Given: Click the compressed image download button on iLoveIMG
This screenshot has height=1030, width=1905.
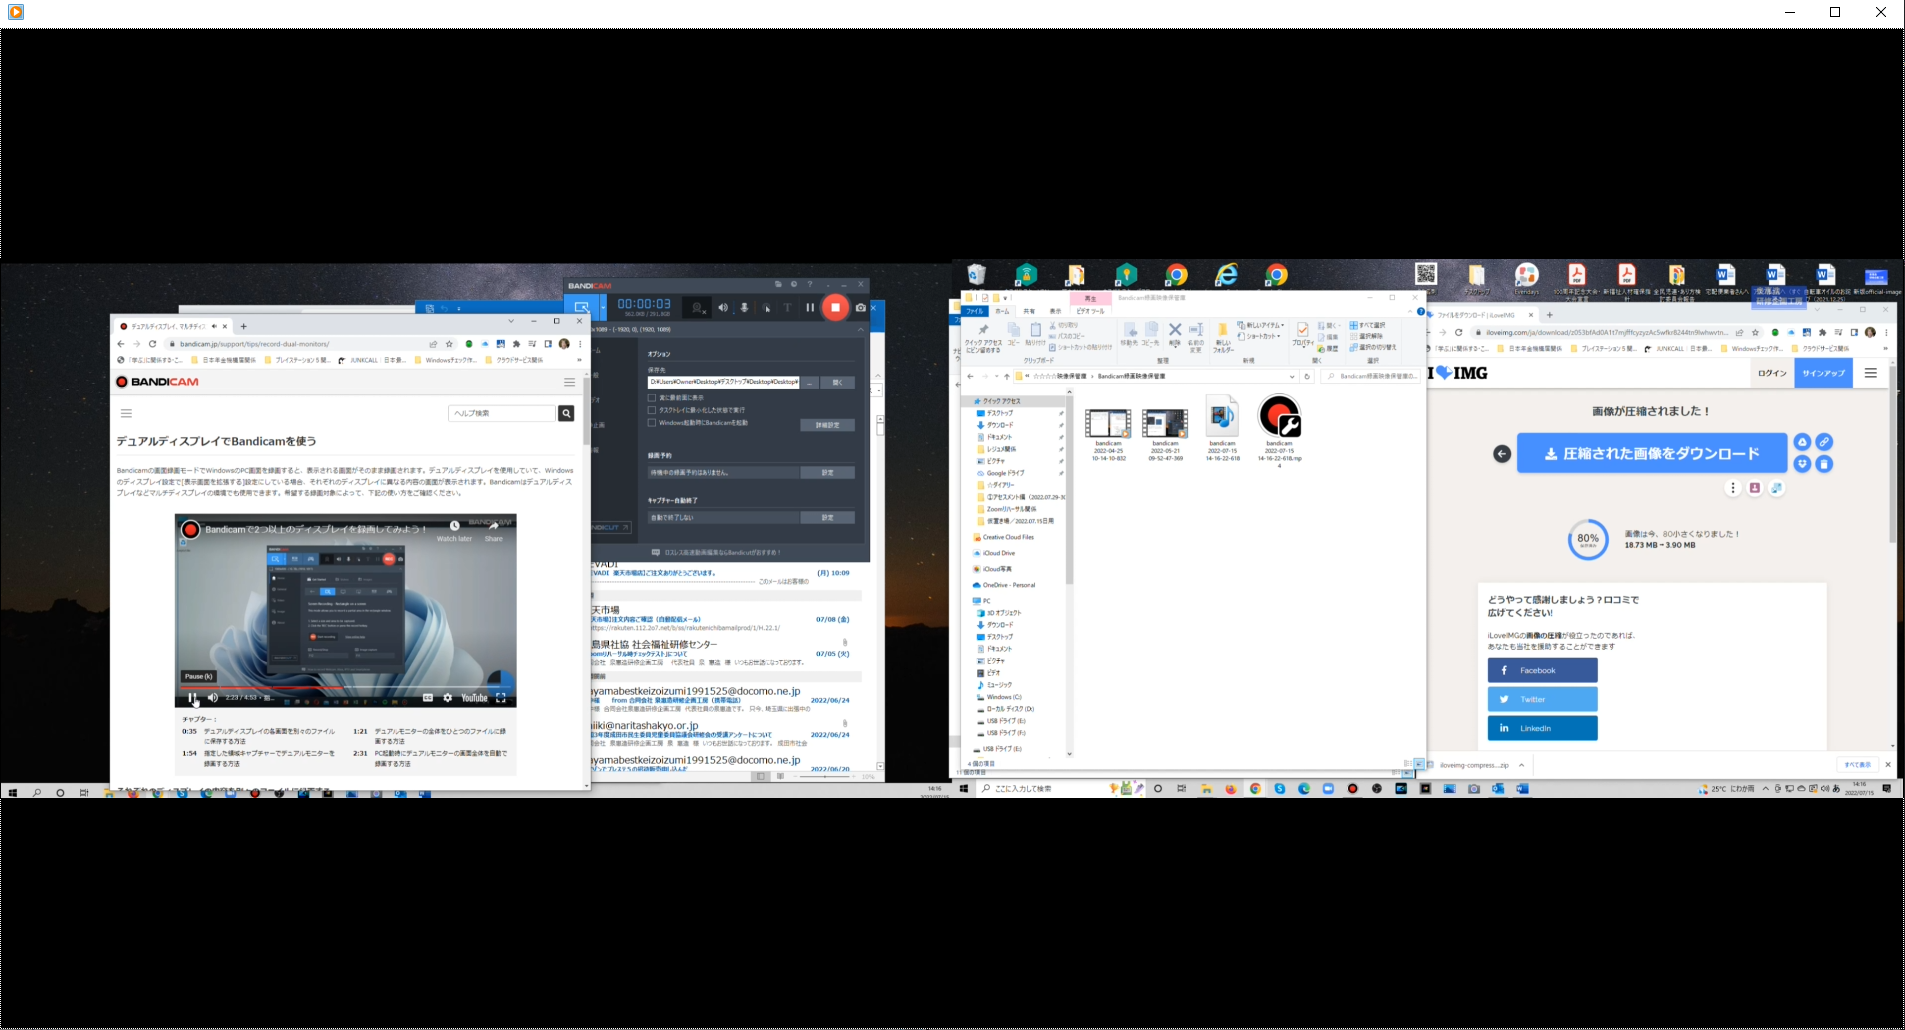Looking at the screenshot, I should [1652, 453].
